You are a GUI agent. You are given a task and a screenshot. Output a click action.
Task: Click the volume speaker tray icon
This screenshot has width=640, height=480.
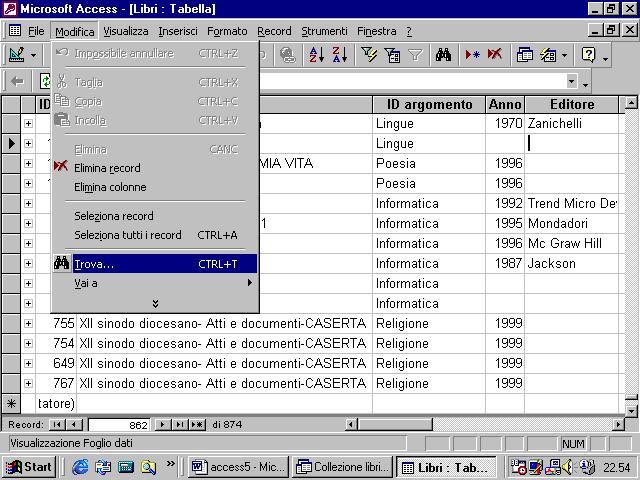coord(567,467)
